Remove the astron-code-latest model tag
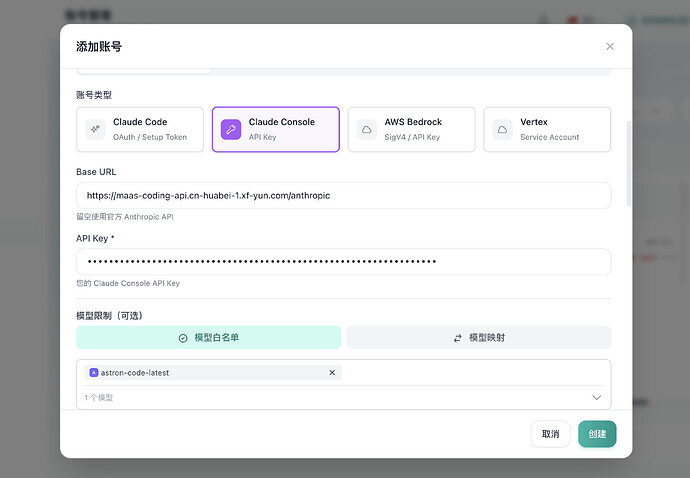690x478 pixels. coord(332,372)
